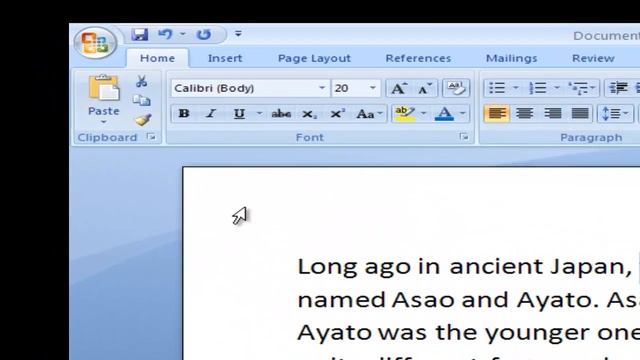Open the line spacing options
This screenshot has width=640, height=360.
(x=615, y=113)
